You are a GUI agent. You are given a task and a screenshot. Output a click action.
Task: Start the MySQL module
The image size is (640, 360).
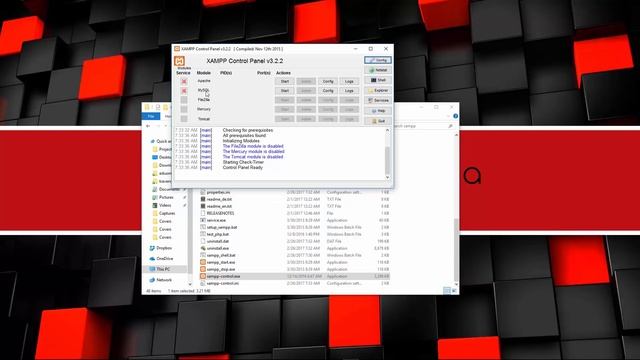[x=285, y=91]
